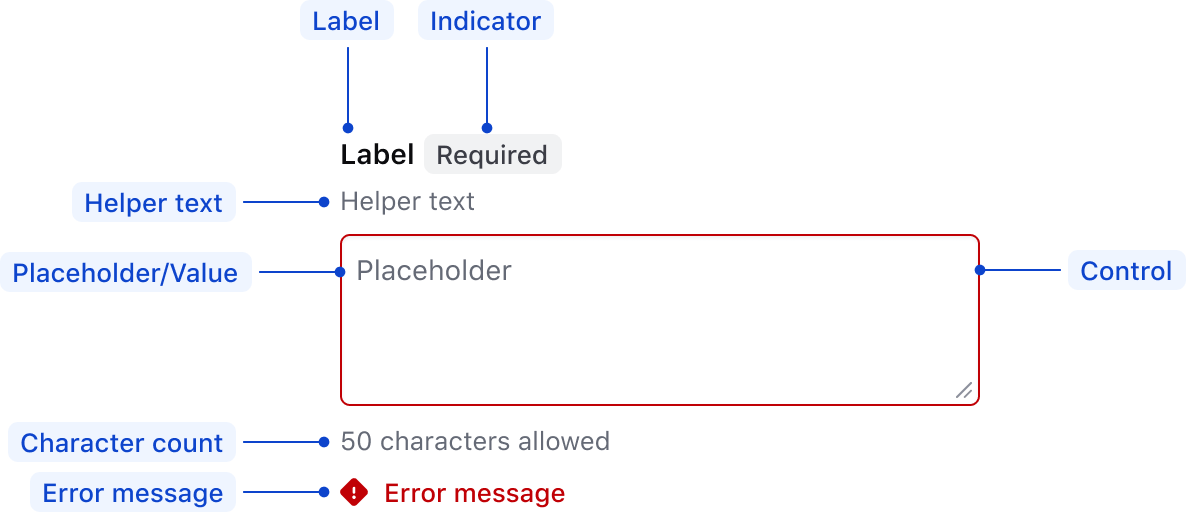Click inside the Placeholder text area
1186x512 pixels.
coord(658,320)
